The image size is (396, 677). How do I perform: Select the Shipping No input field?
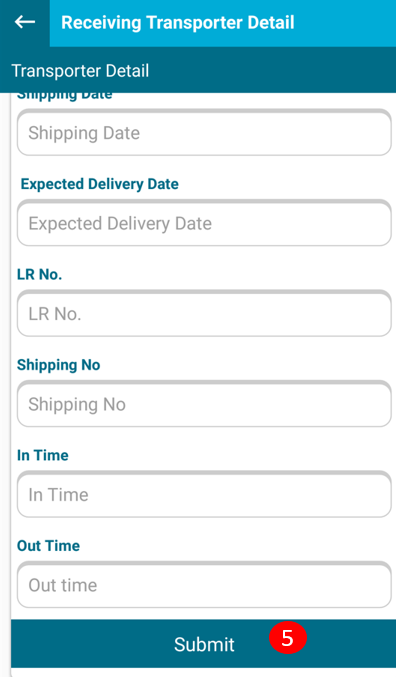(204, 404)
